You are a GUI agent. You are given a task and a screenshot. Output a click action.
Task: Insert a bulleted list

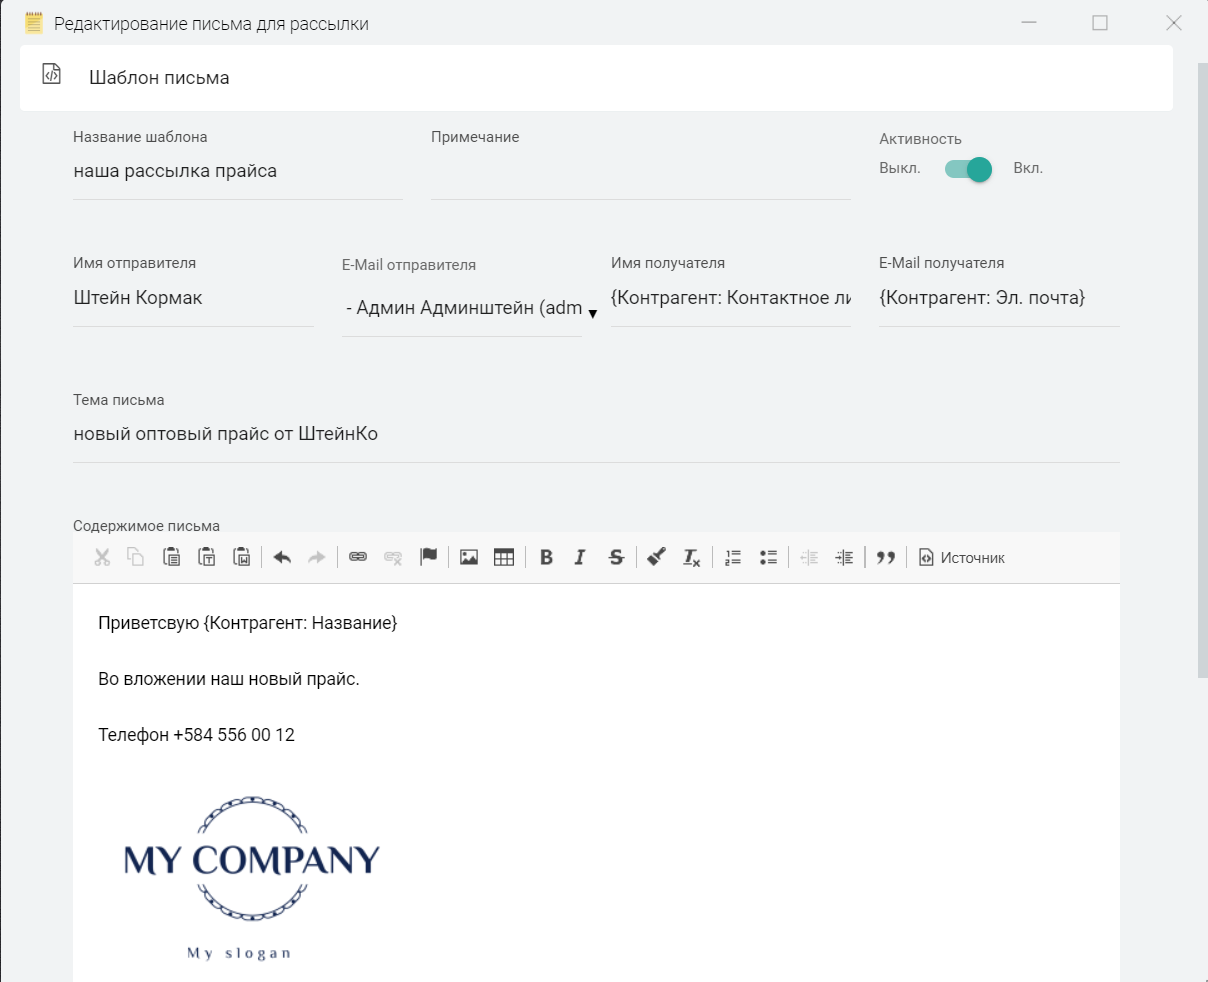point(768,558)
